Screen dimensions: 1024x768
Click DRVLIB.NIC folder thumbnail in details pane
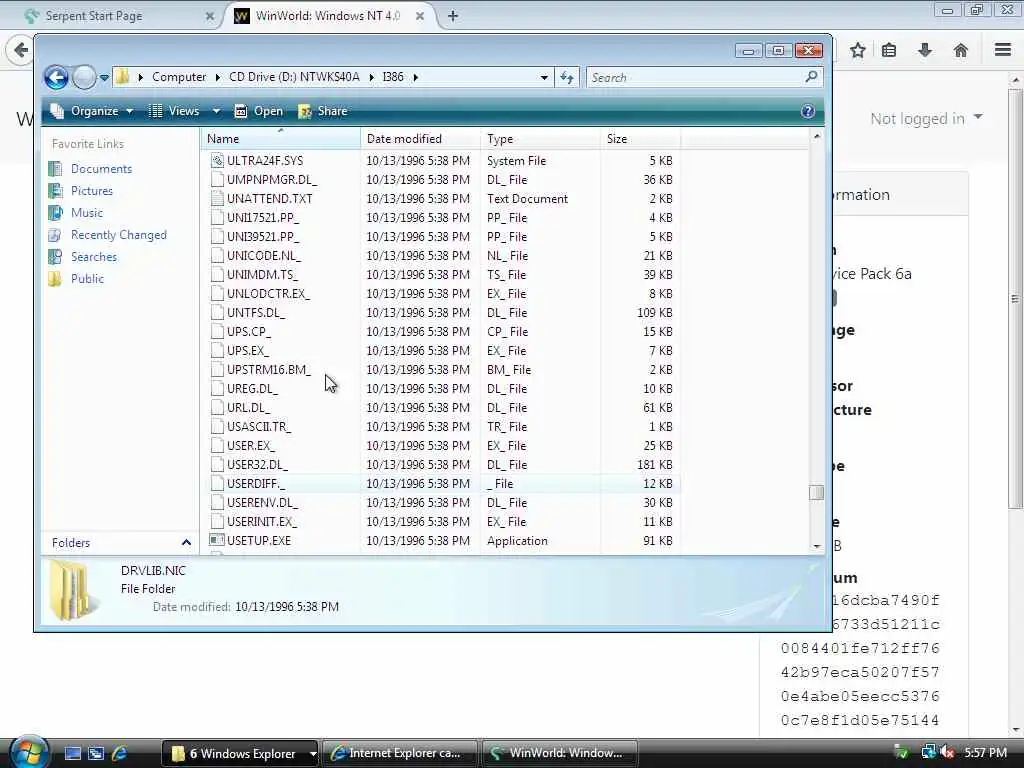tap(72, 590)
